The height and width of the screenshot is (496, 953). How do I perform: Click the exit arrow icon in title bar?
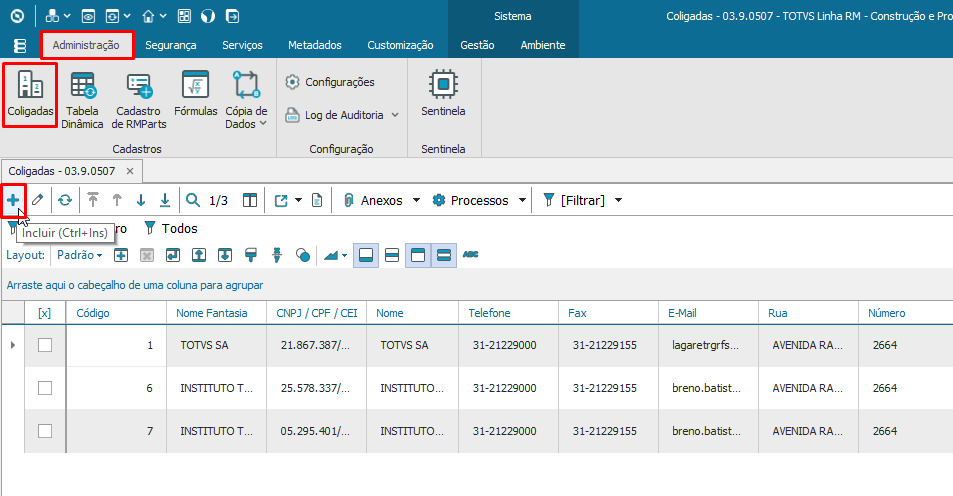[232, 16]
